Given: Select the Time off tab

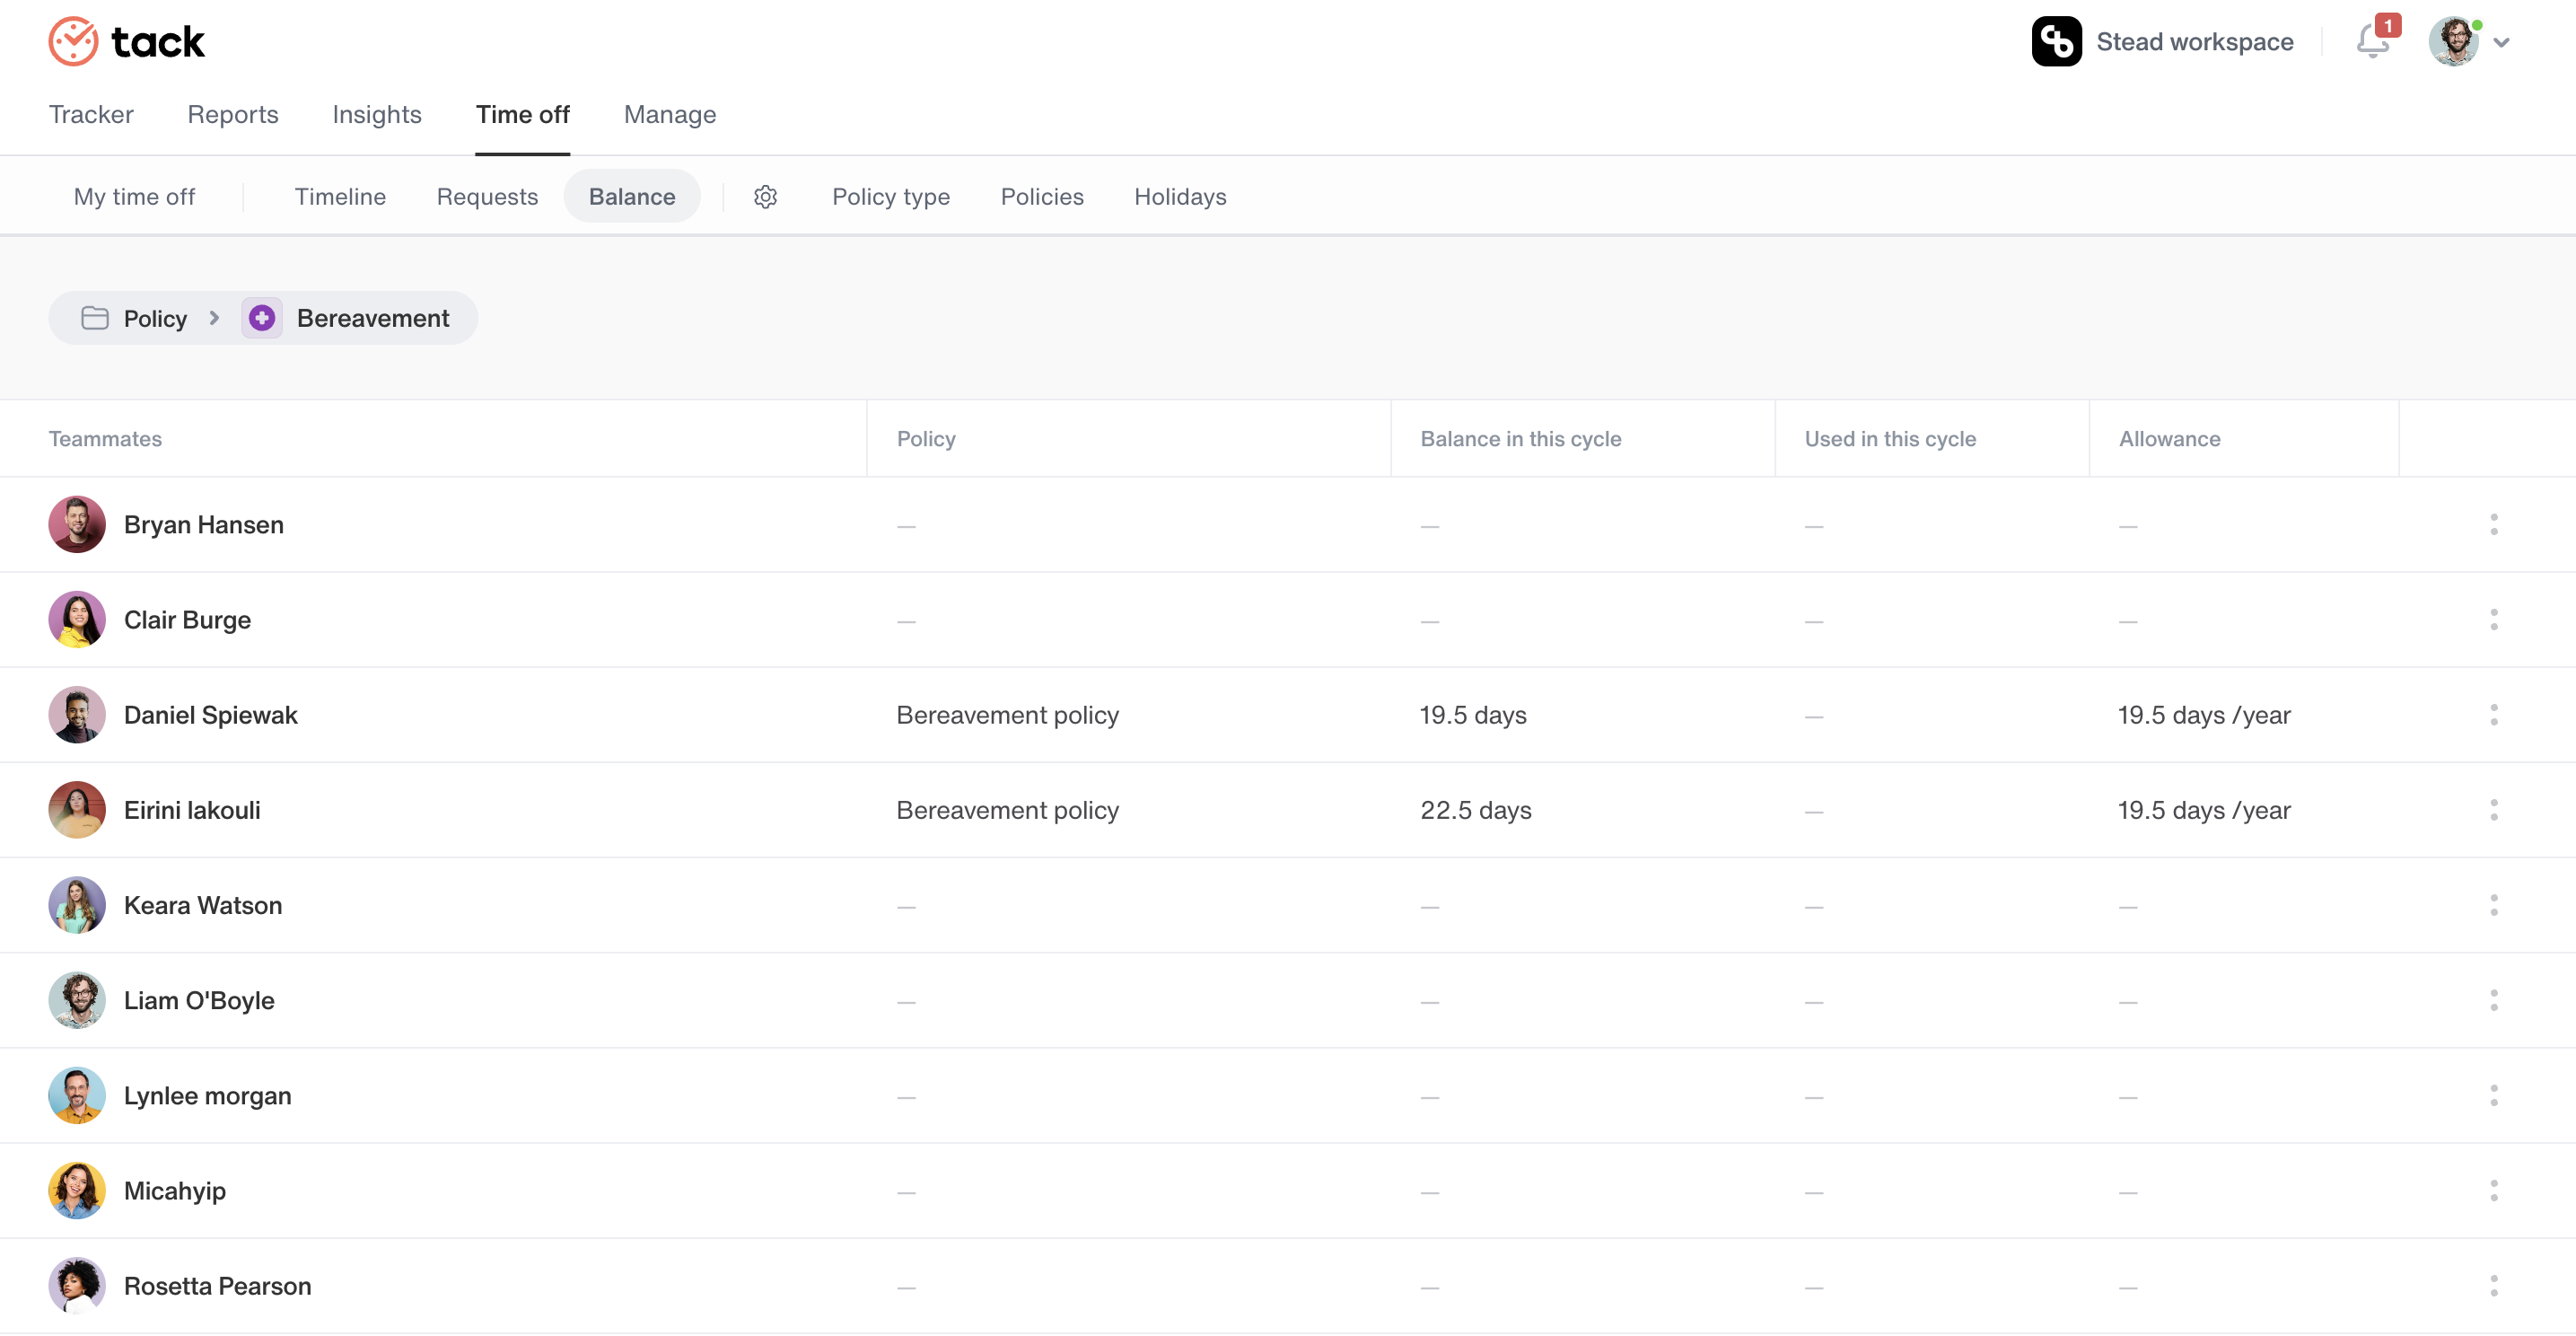Looking at the screenshot, I should click(x=523, y=115).
